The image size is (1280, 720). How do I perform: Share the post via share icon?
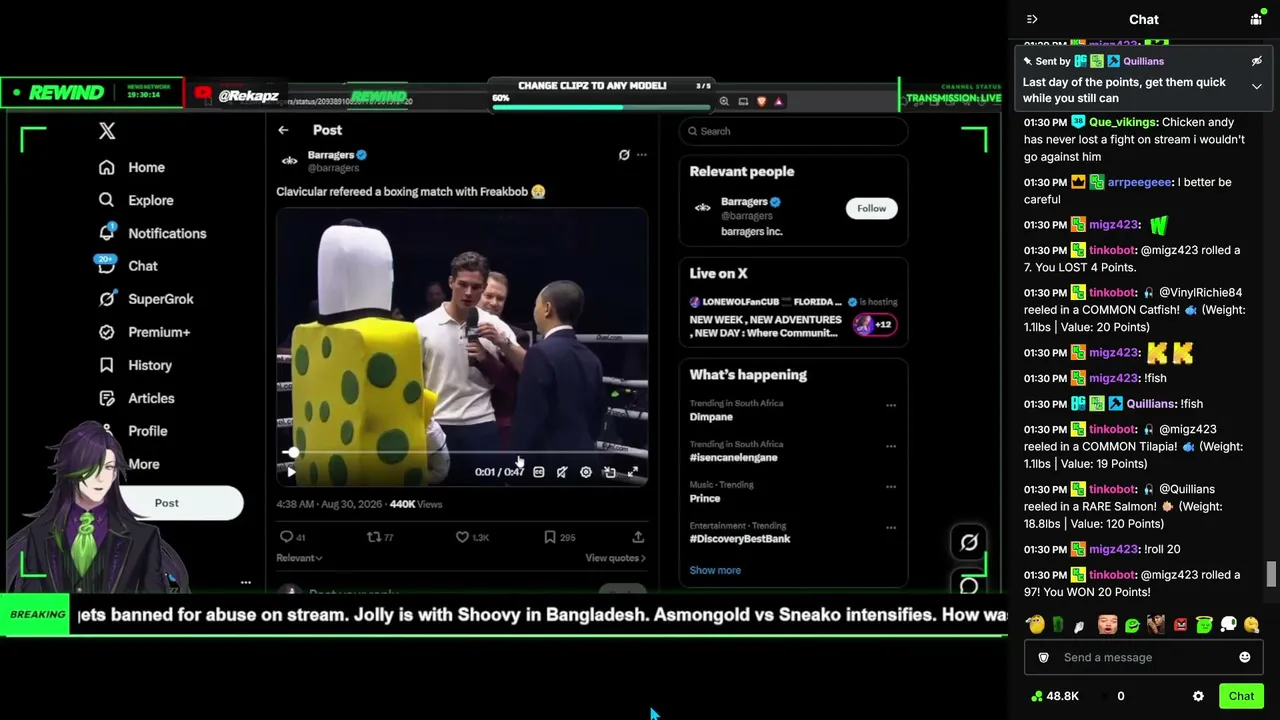point(638,537)
